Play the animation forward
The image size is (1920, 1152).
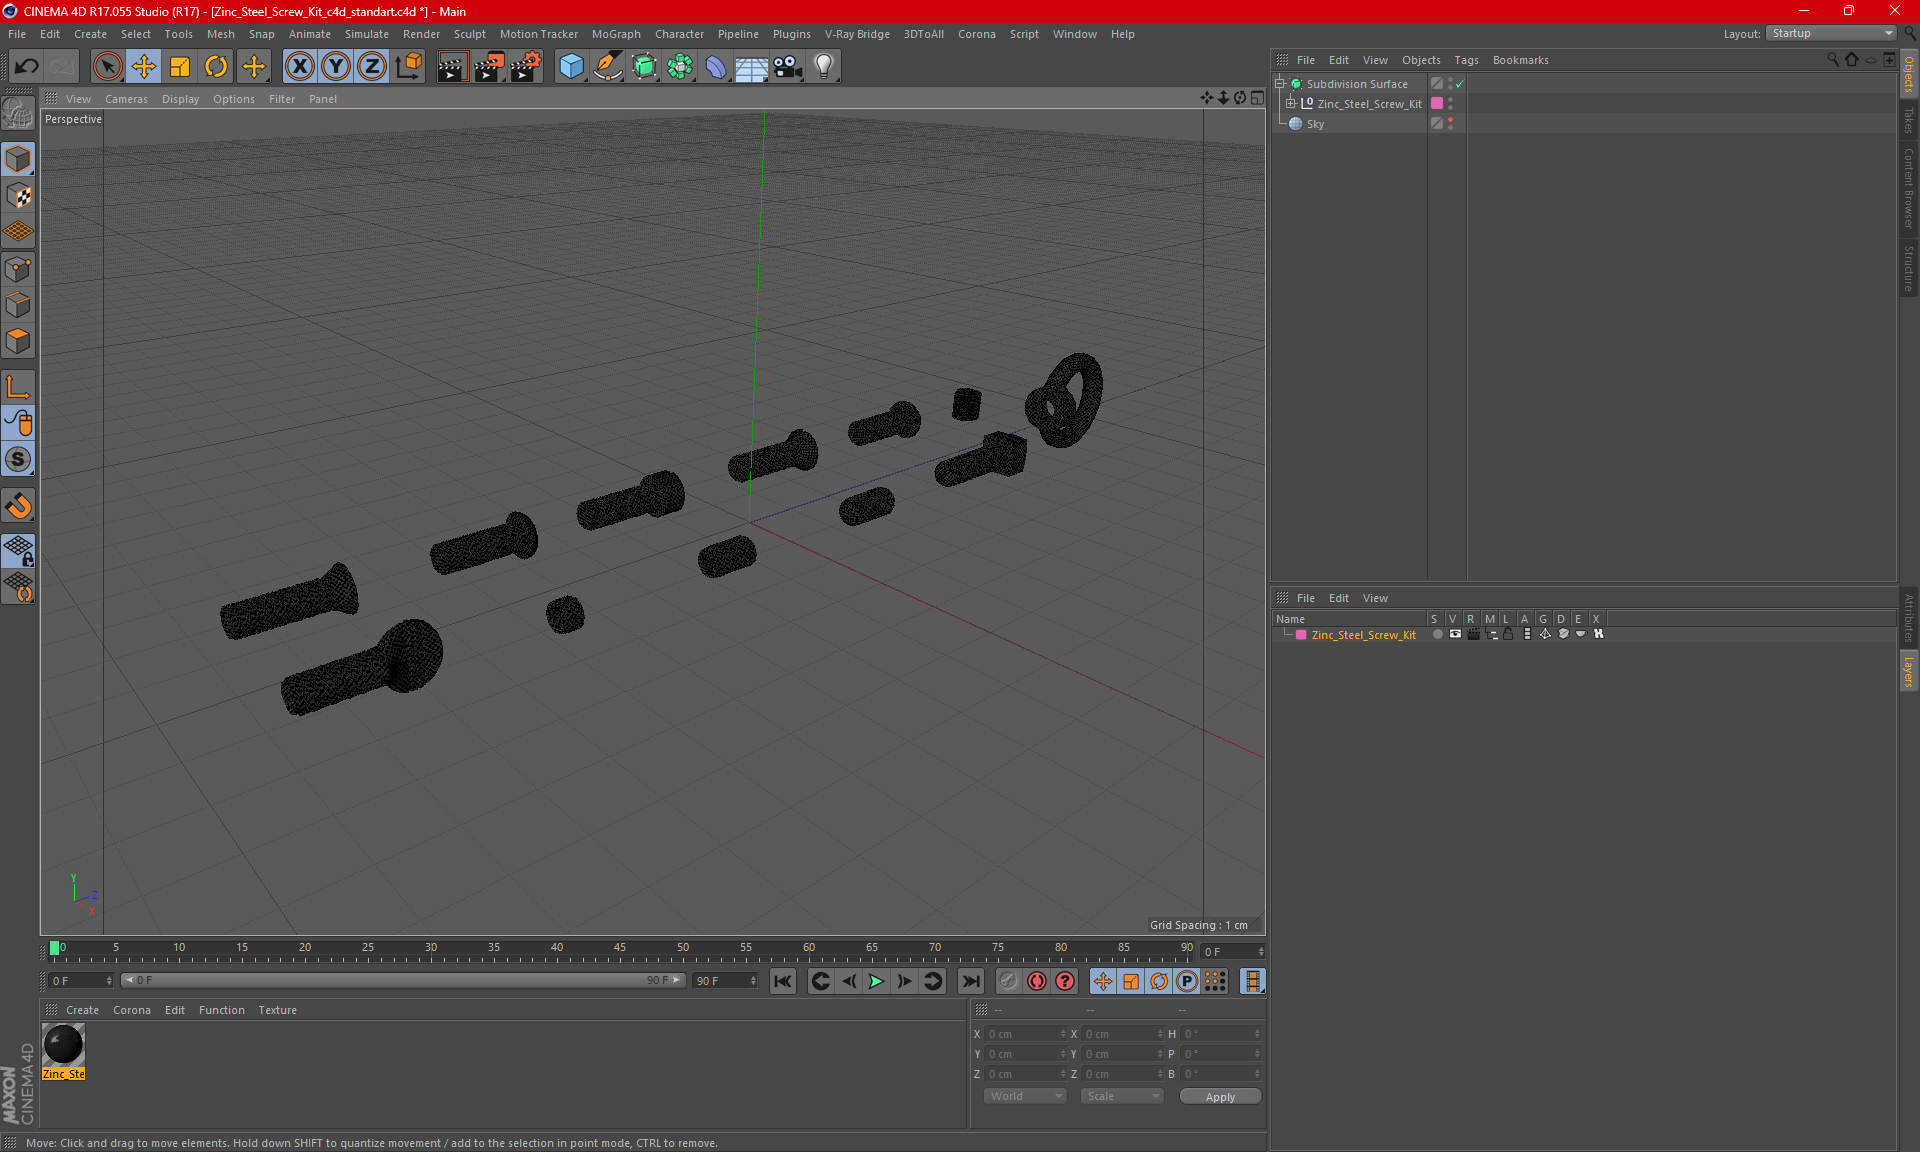[x=876, y=981]
